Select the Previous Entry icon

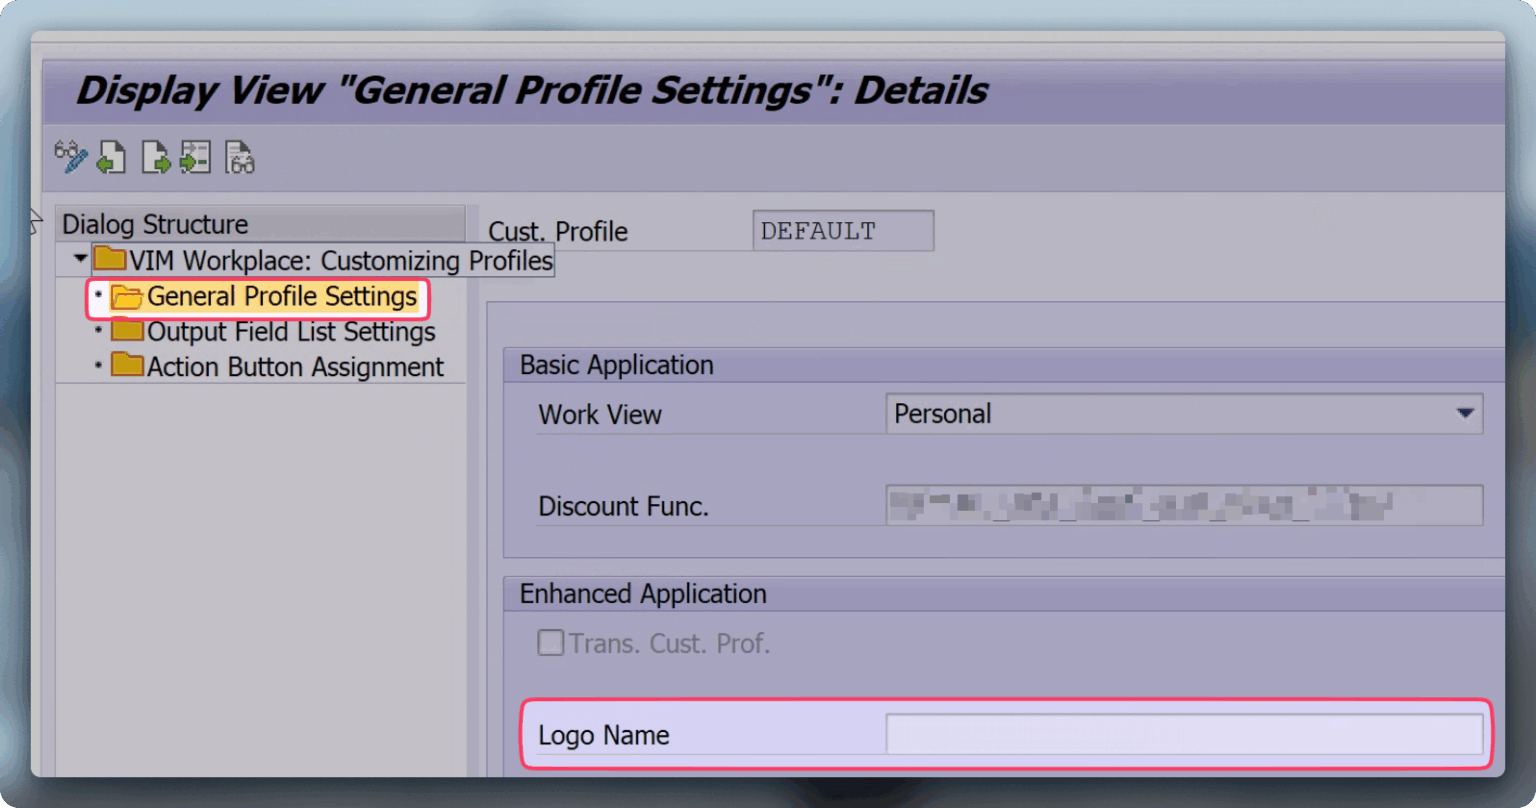pos(111,157)
